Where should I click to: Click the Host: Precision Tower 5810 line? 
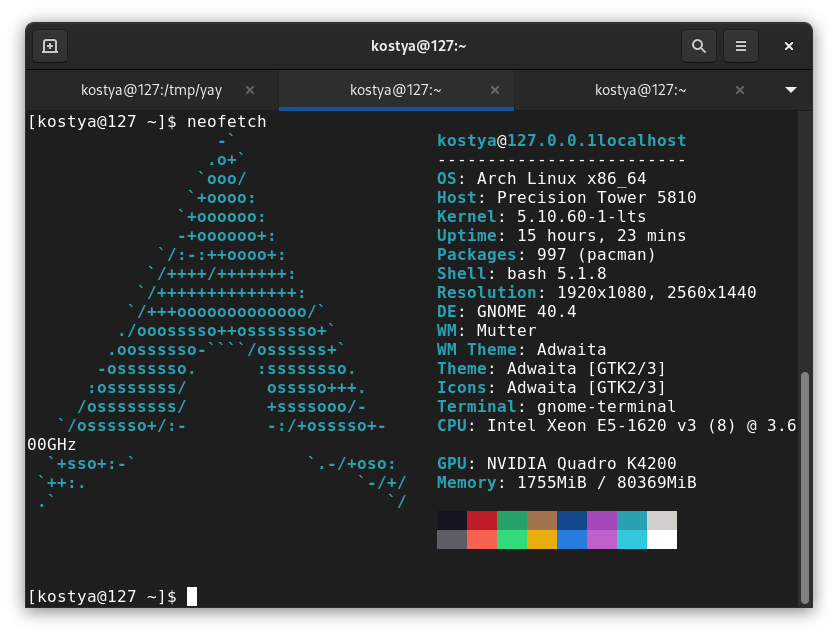pyautogui.click(x=567, y=197)
